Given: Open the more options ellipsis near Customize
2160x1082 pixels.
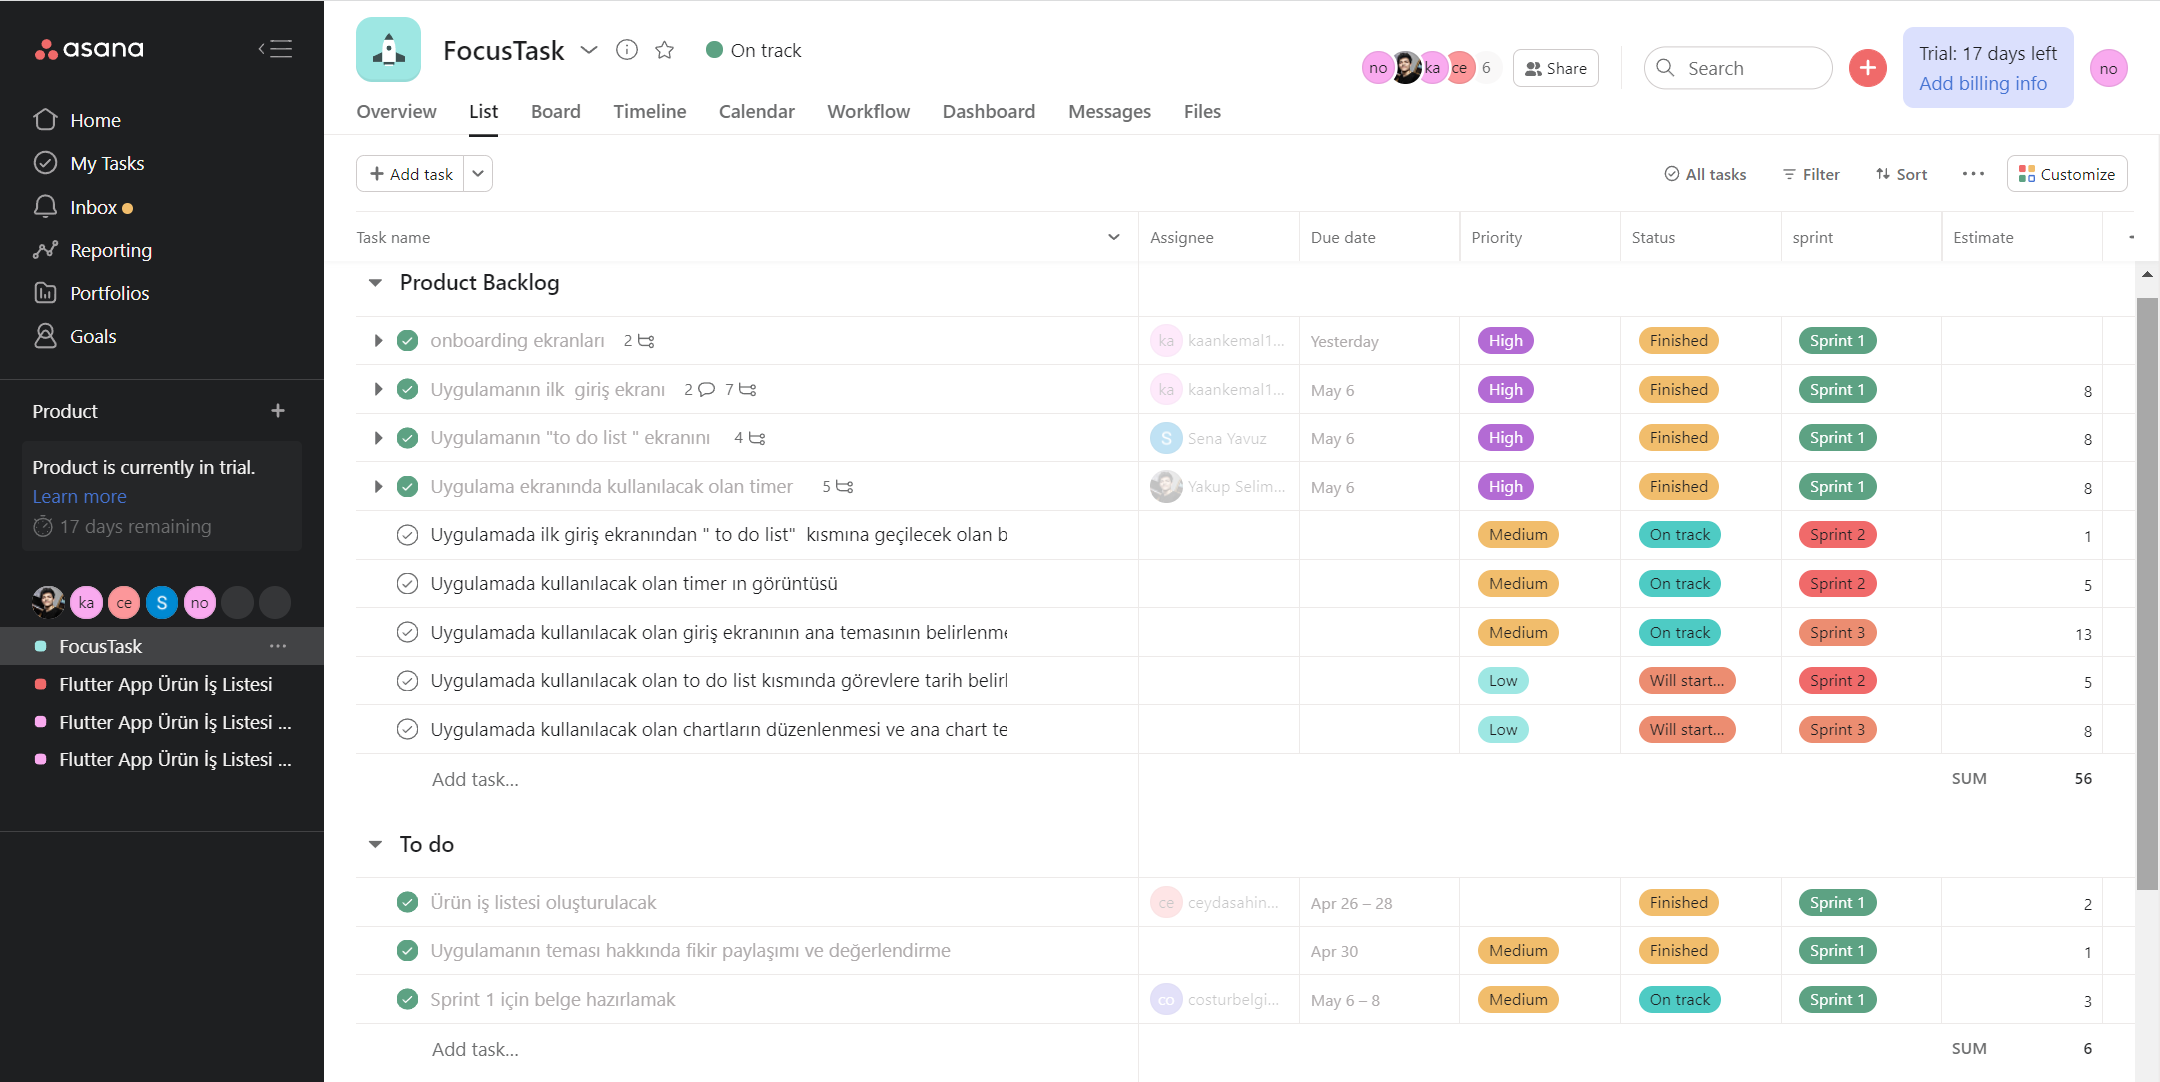Looking at the screenshot, I should click(x=1973, y=174).
